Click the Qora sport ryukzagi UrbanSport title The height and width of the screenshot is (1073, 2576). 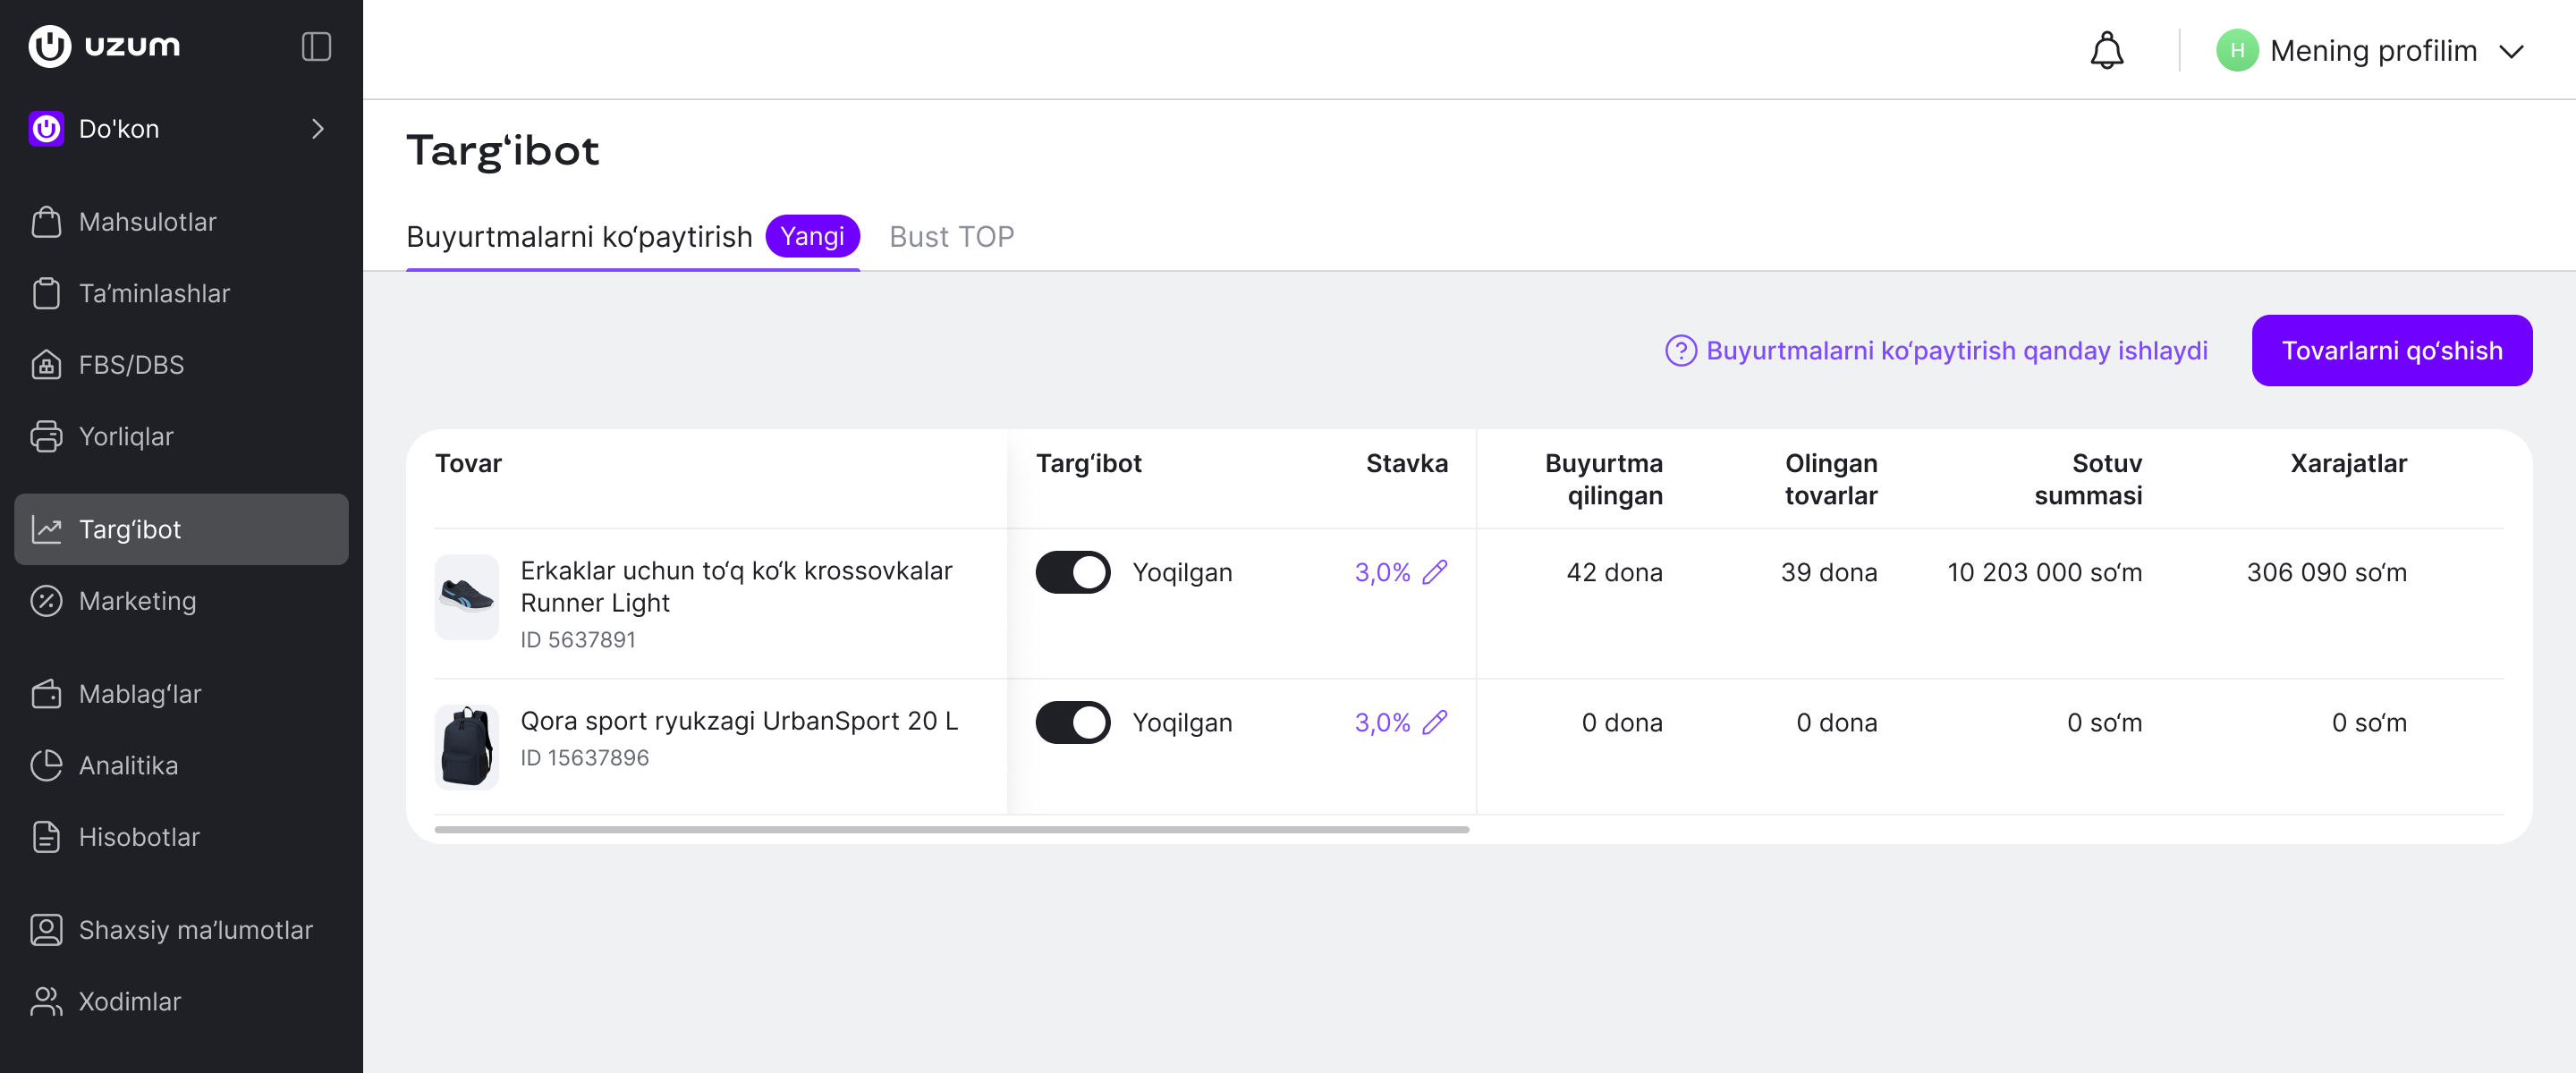pyautogui.click(x=739, y=721)
